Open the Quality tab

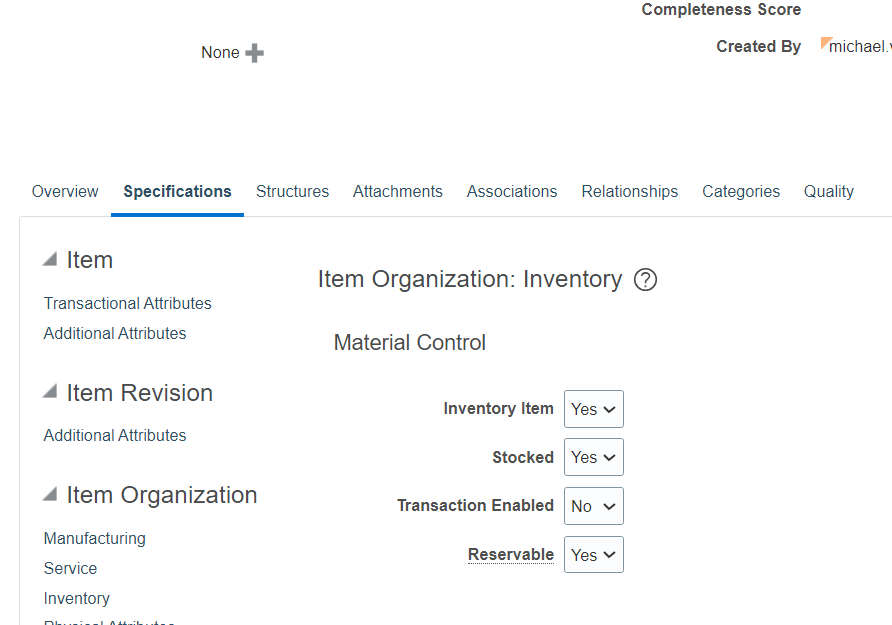coord(828,191)
